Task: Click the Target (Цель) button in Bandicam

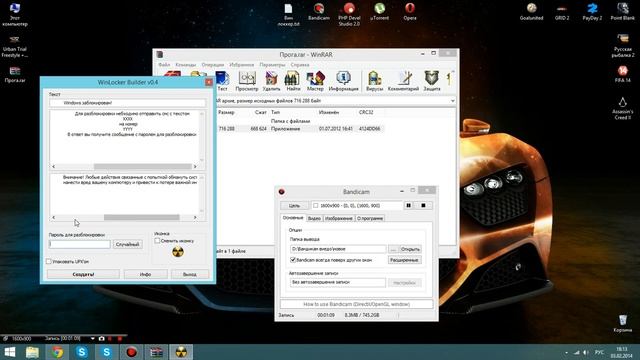Action: click(294, 205)
